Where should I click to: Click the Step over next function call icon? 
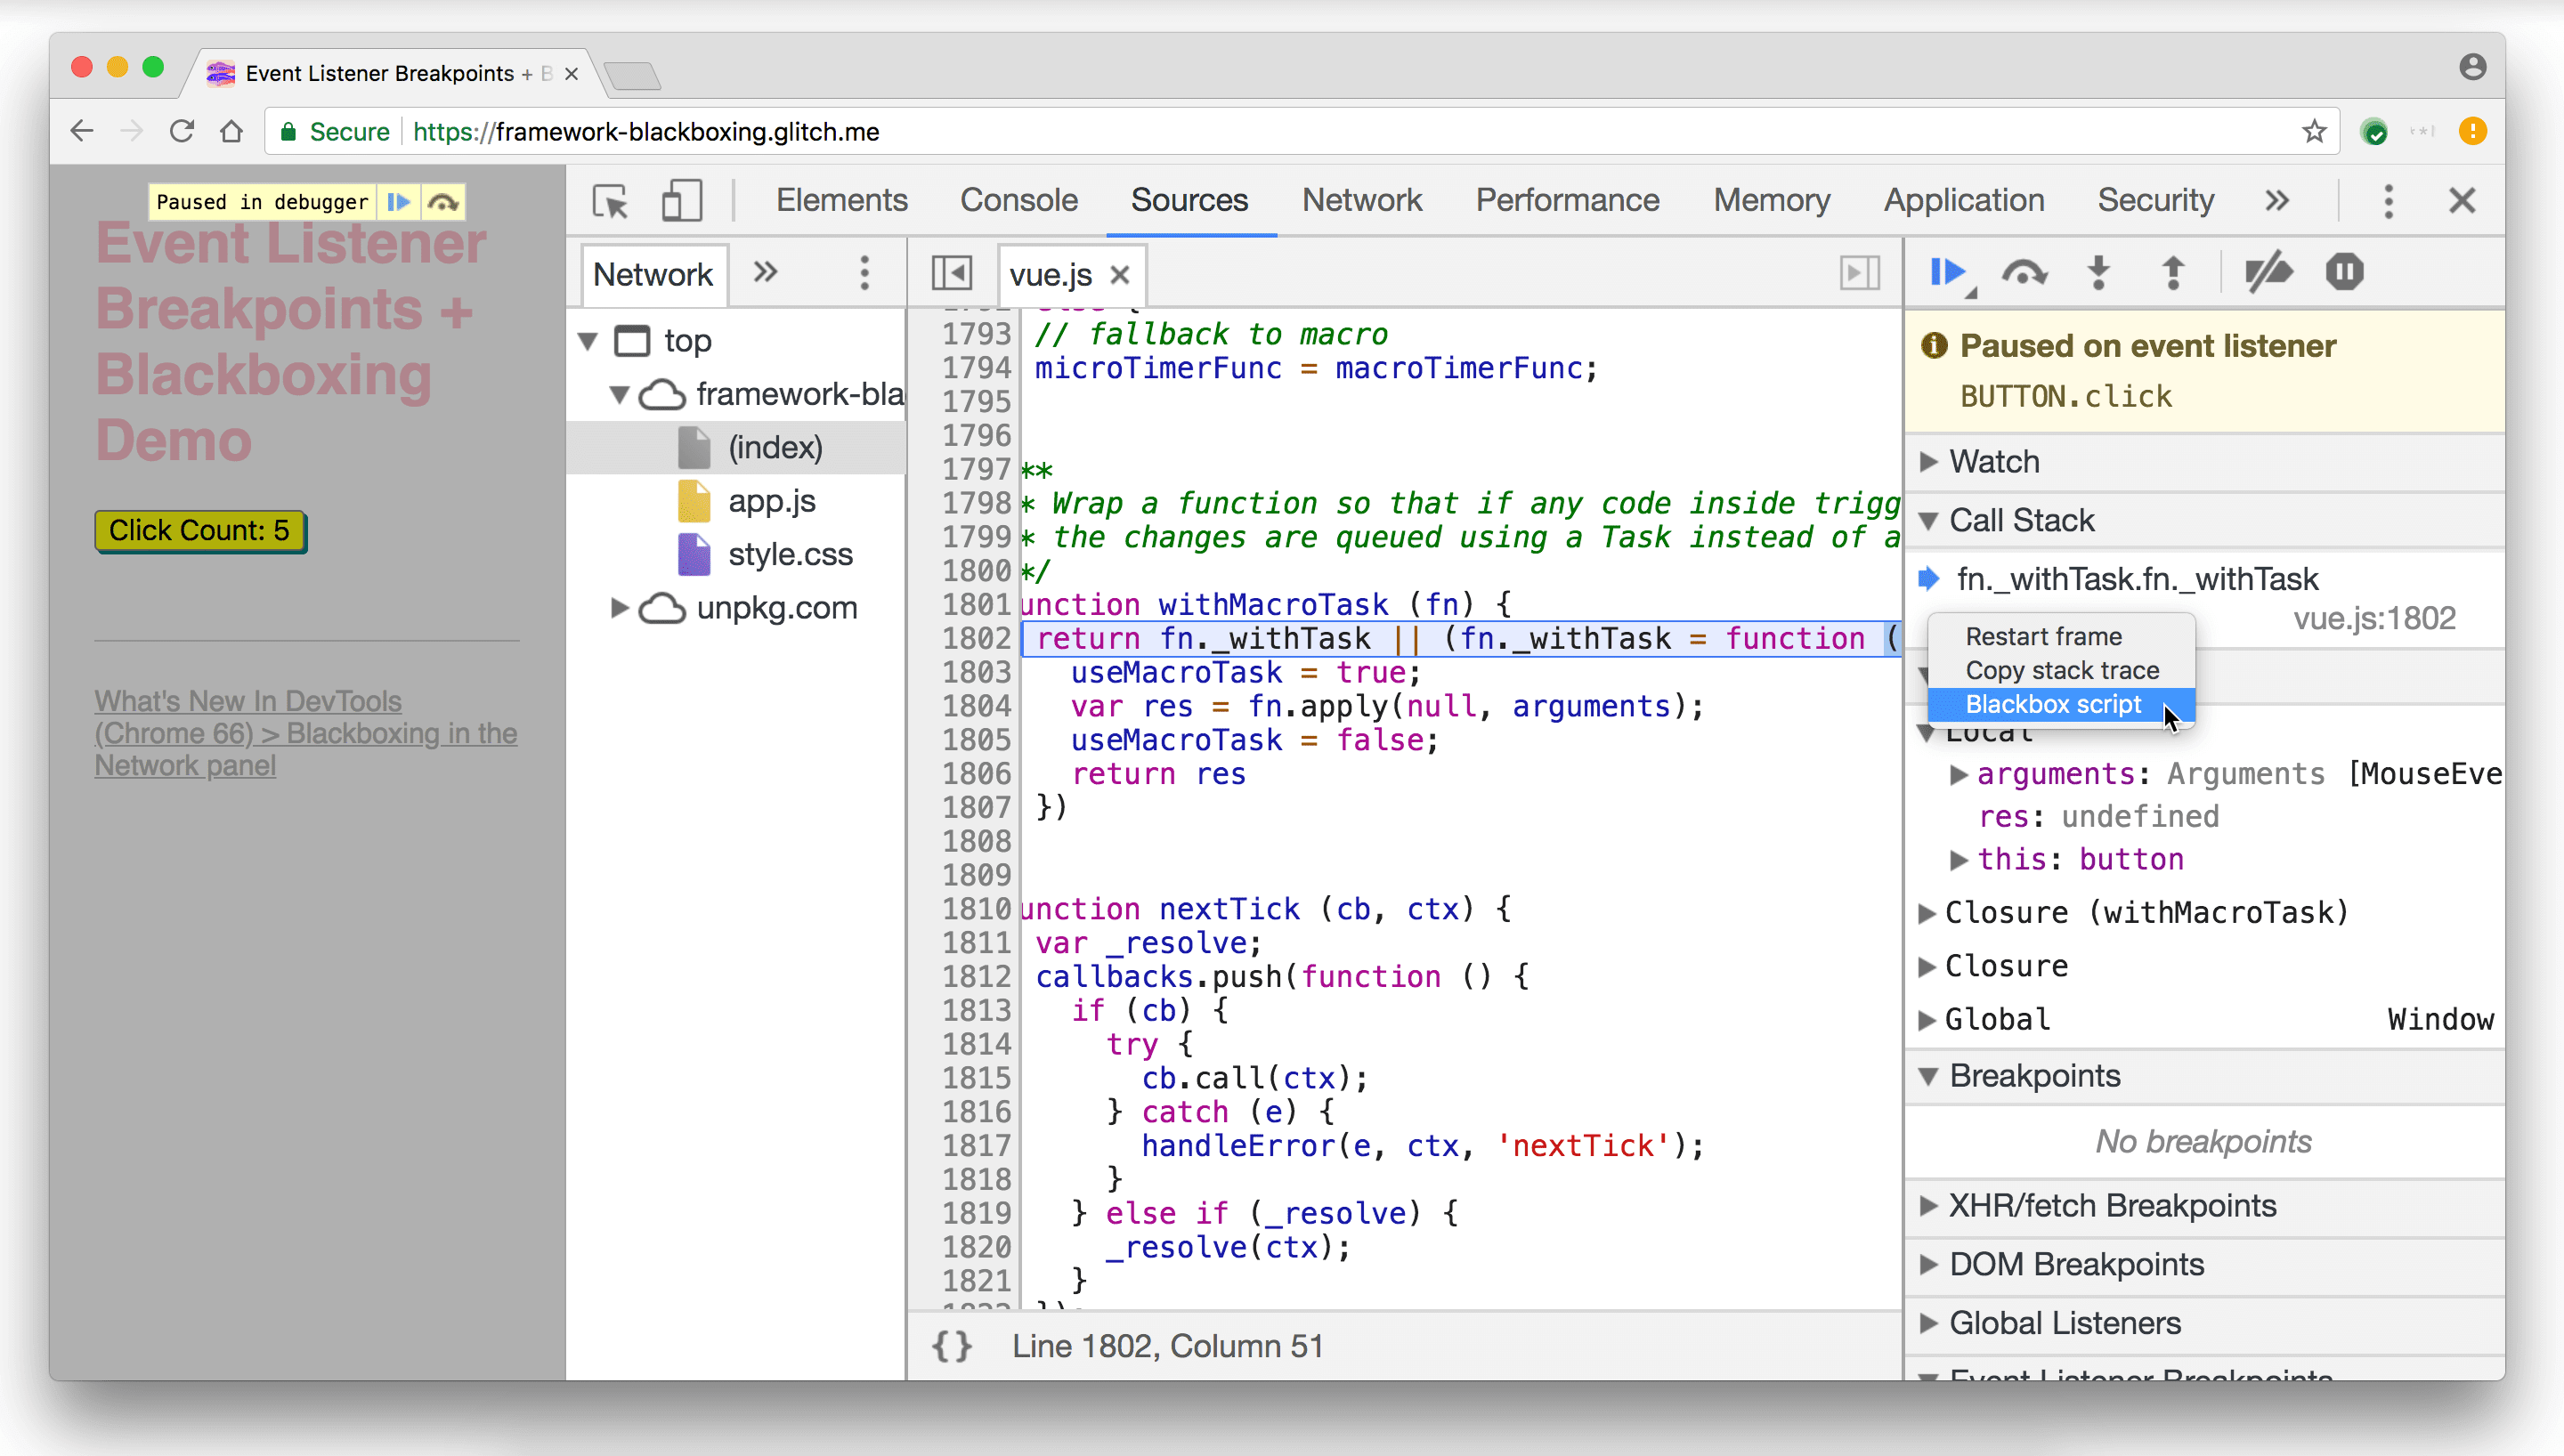pyautogui.click(x=2022, y=273)
